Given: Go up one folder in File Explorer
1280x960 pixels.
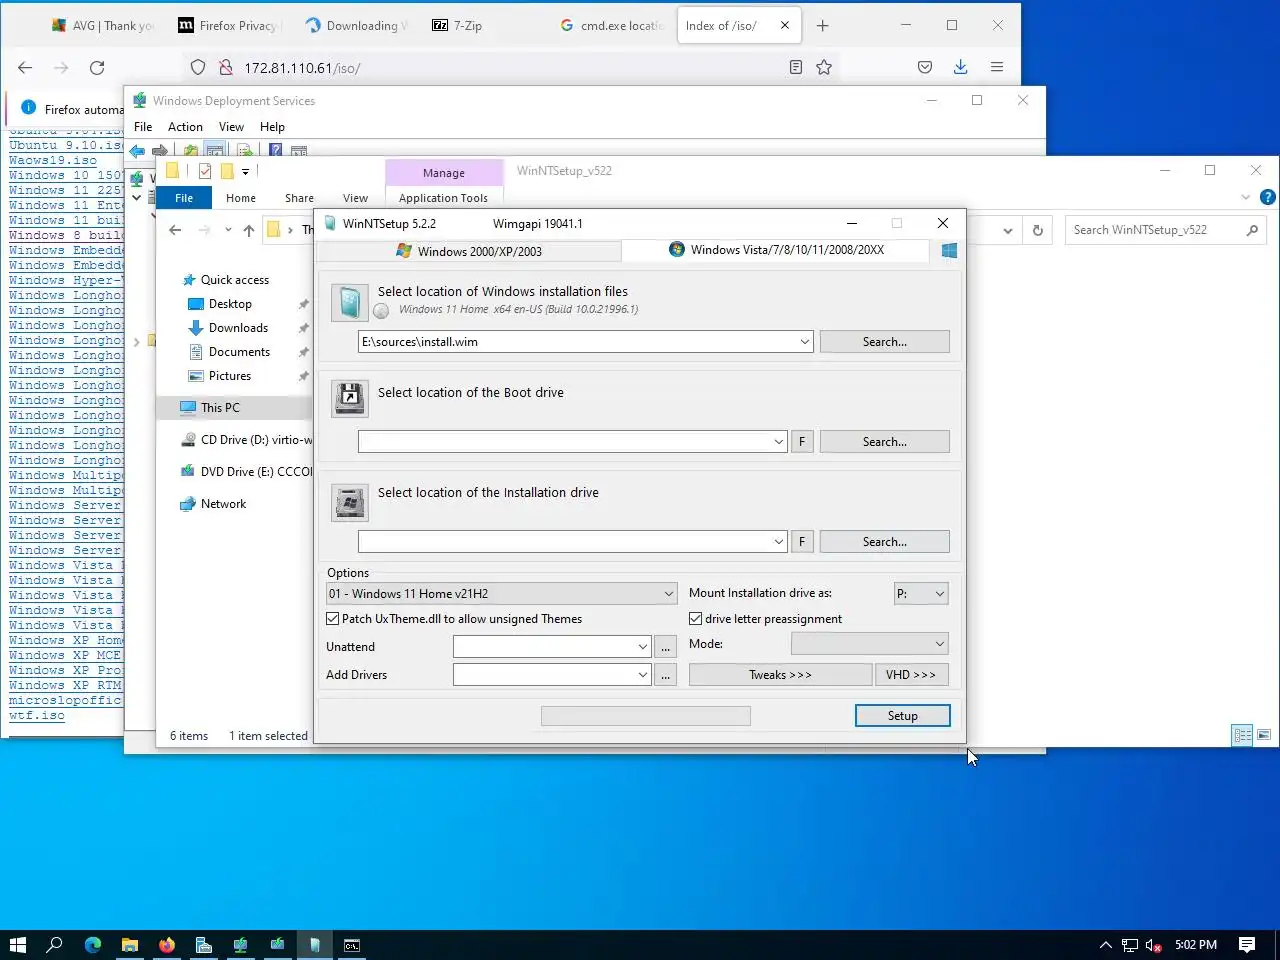Looking at the screenshot, I should pos(249,230).
